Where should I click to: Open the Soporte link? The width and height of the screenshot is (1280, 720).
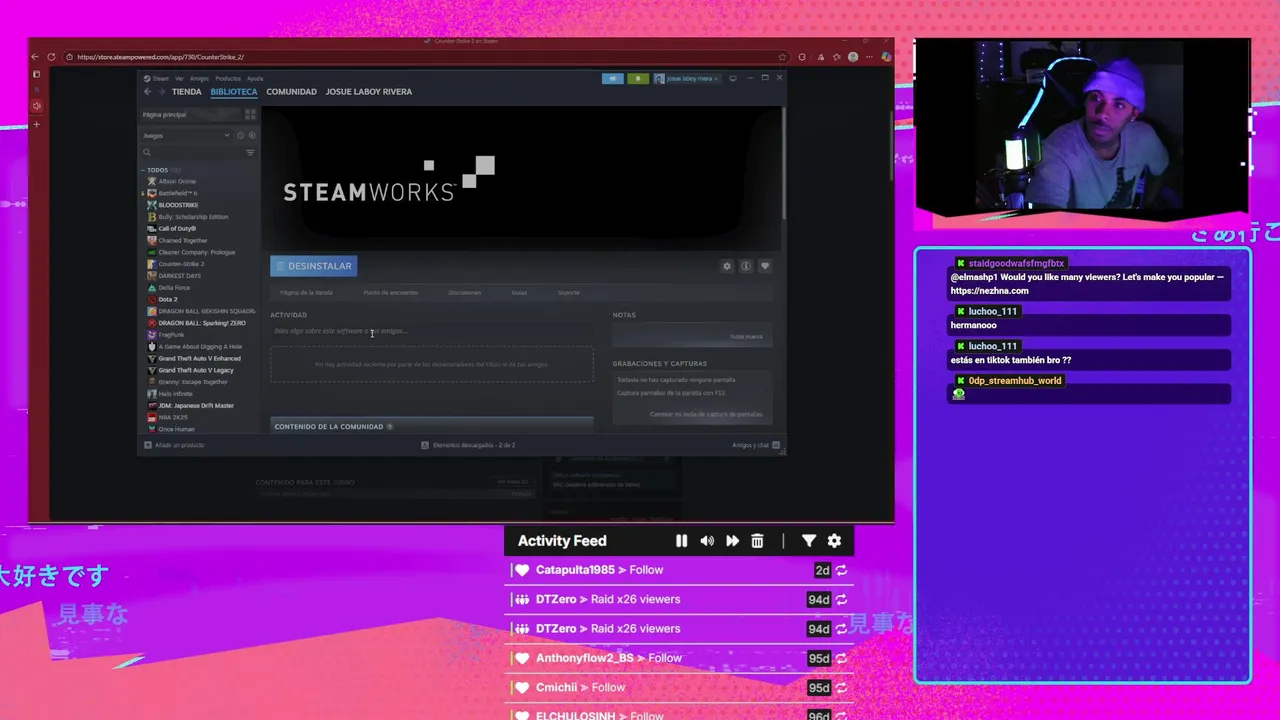coord(568,293)
